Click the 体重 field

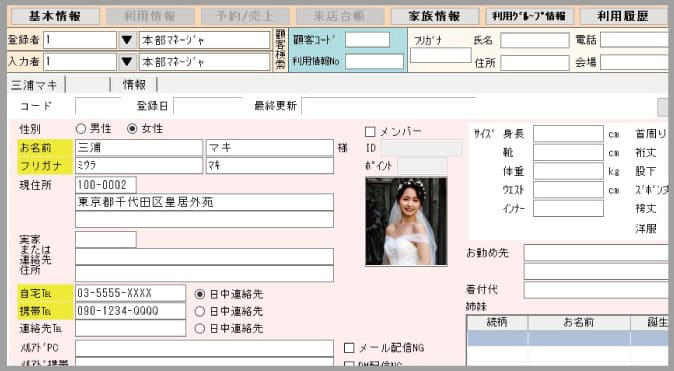pyautogui.click(x=568, y=171)
